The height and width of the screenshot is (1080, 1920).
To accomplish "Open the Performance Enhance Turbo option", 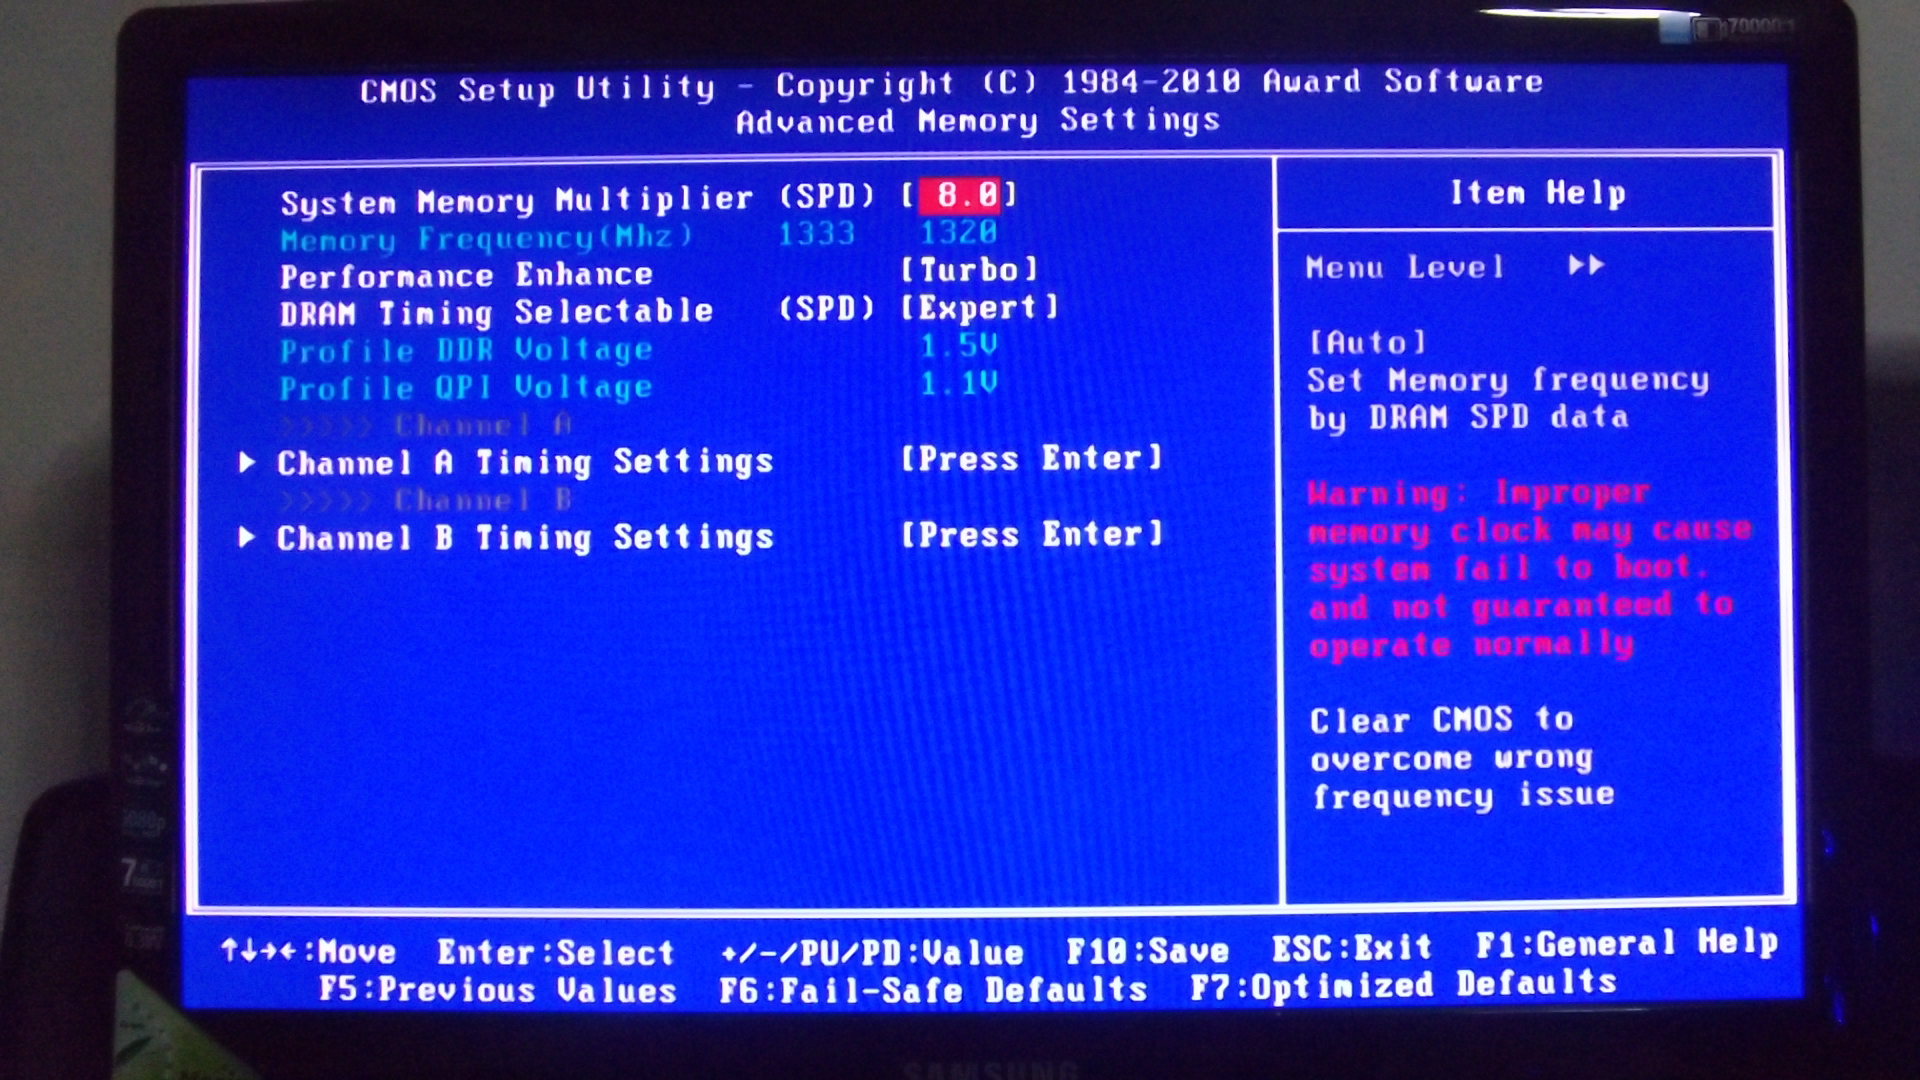I will tap(969, 270).
